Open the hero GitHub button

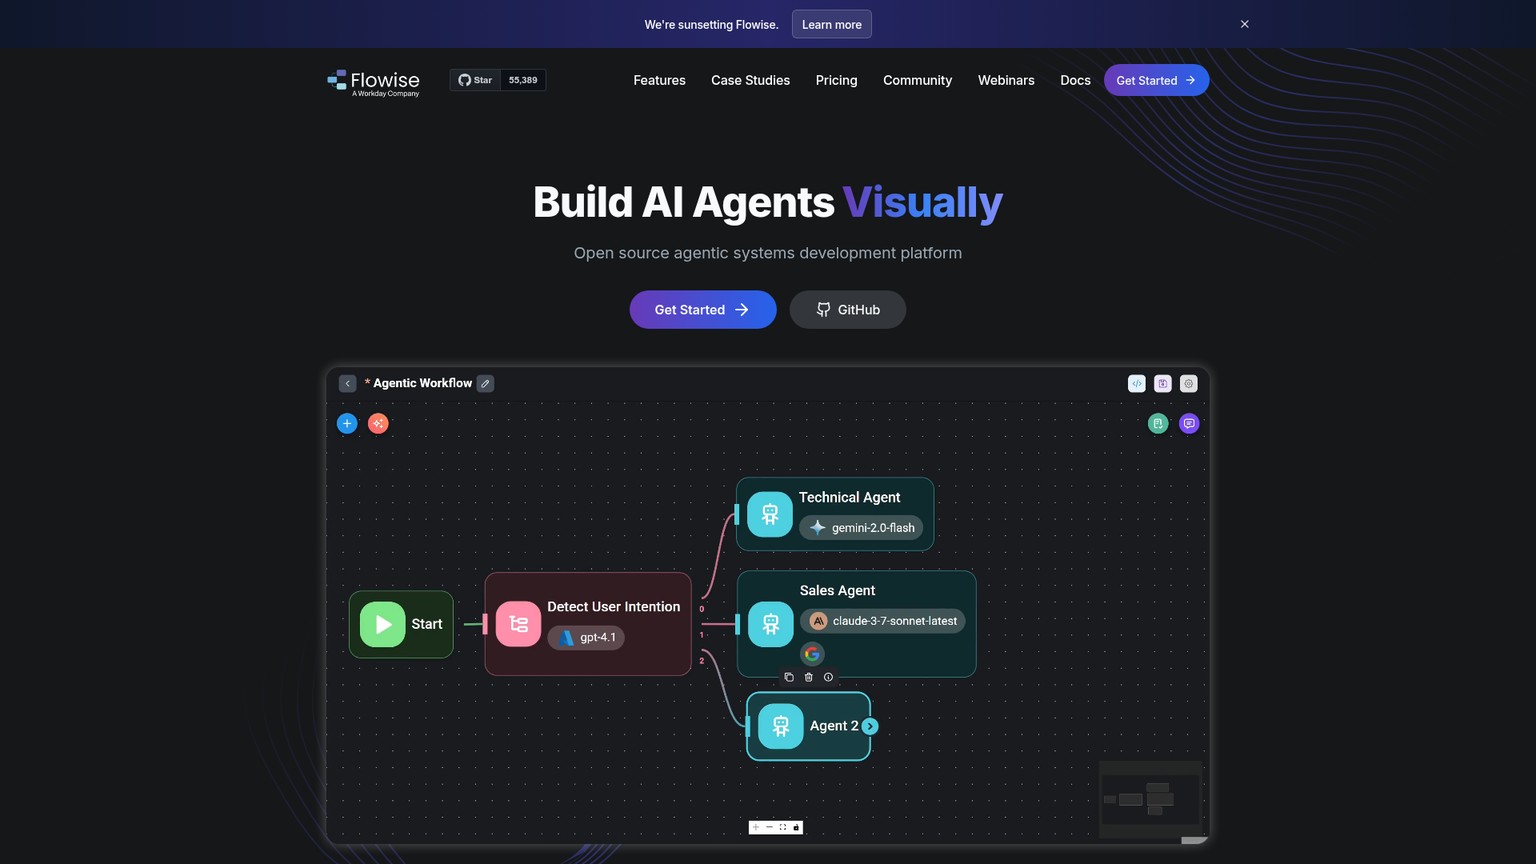point(848,310)
